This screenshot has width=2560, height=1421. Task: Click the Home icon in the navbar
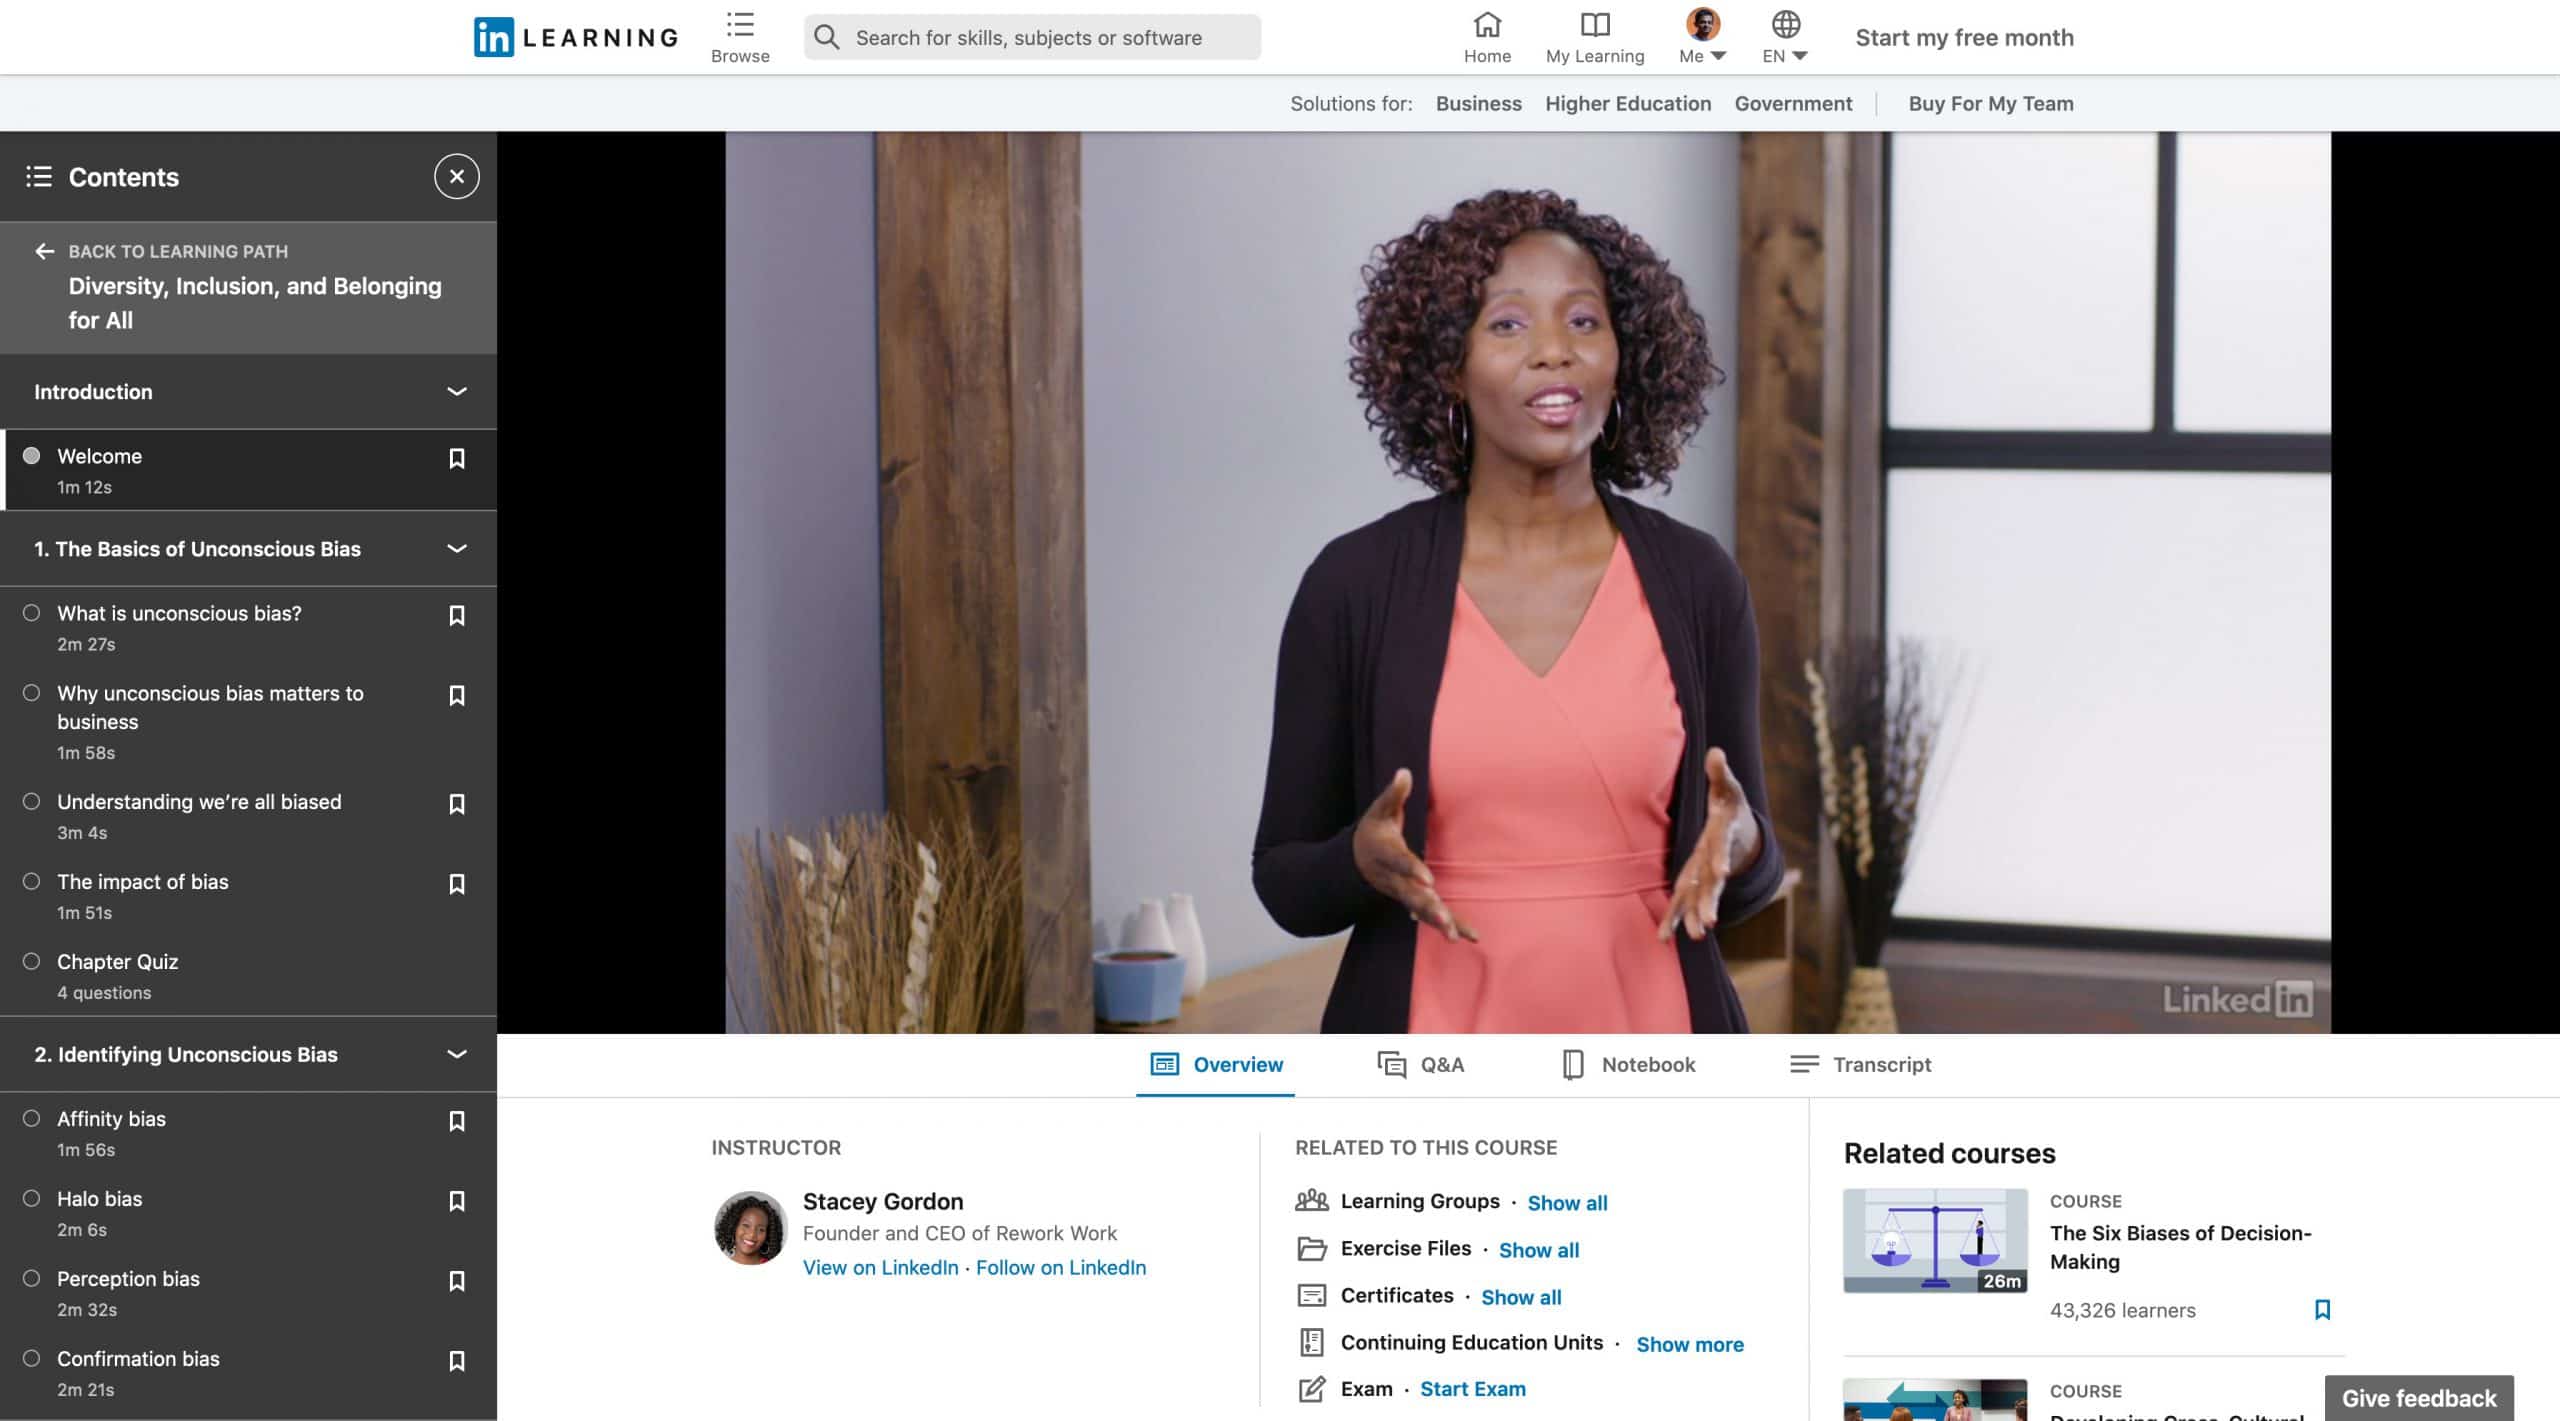1487,35
